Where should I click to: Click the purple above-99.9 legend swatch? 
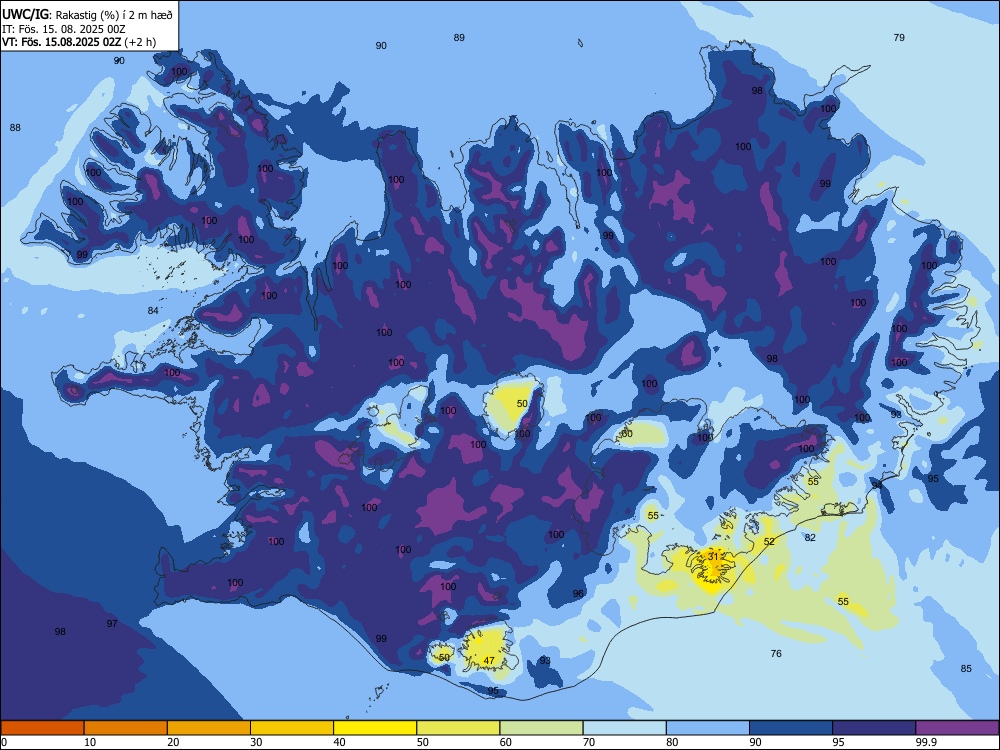pyautogui.click(x=957, y=728)
